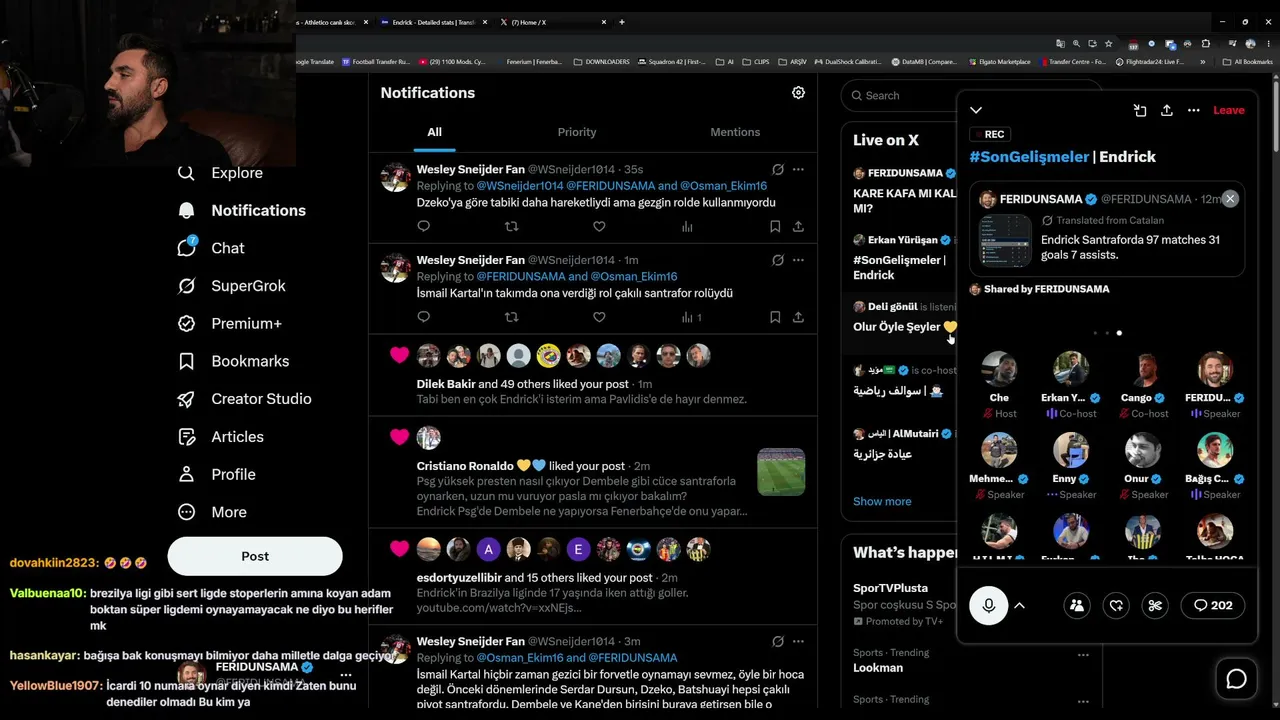
Task: Open the Space more options menu
Action: pos(1193,110)
